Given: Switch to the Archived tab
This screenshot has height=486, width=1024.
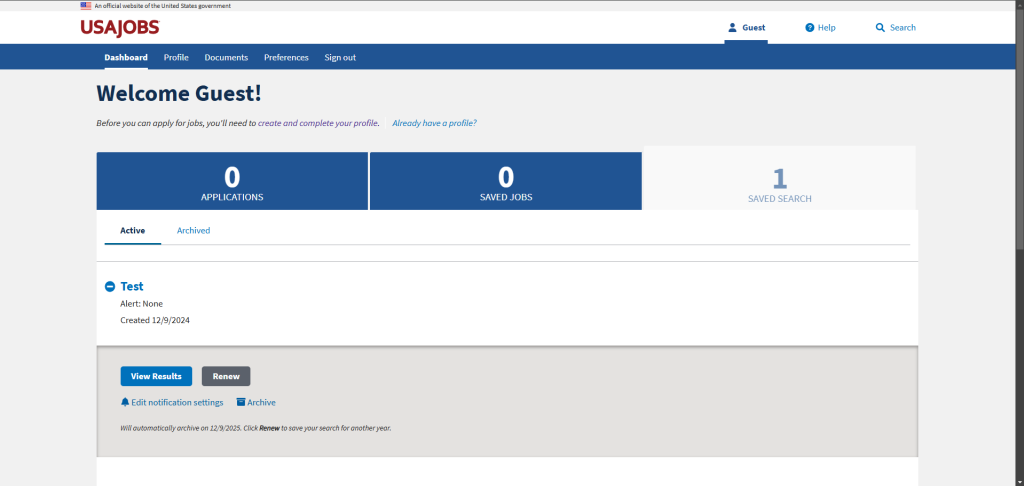Looking at the screenshot, I should tap(193, 230).
